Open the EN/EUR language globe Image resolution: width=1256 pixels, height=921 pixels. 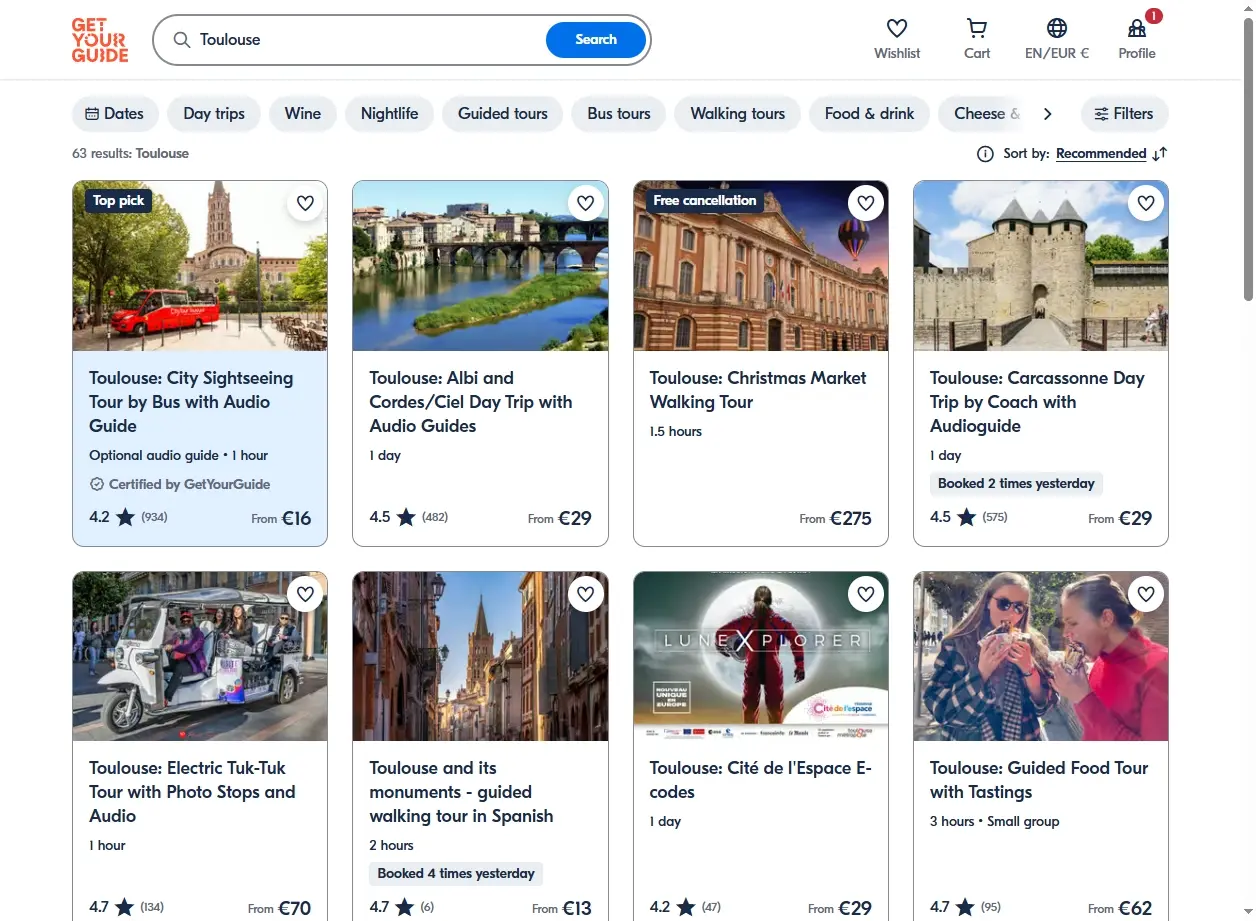(1057, 28)
